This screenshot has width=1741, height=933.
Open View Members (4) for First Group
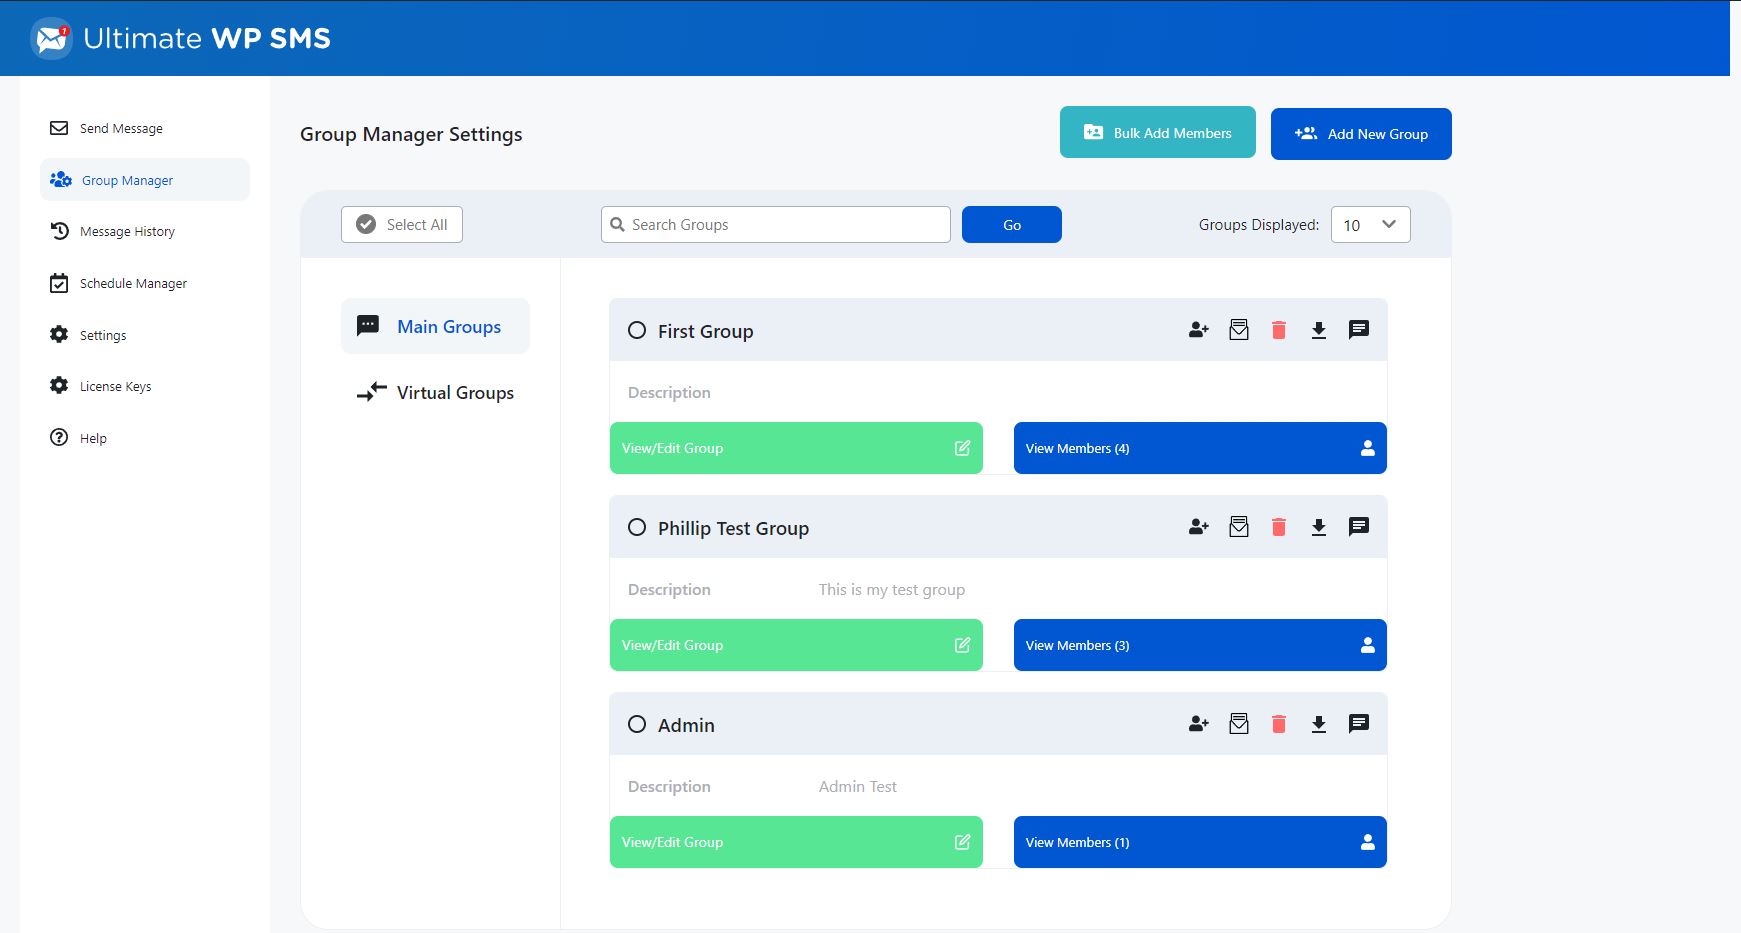[x=1199, y=448]
